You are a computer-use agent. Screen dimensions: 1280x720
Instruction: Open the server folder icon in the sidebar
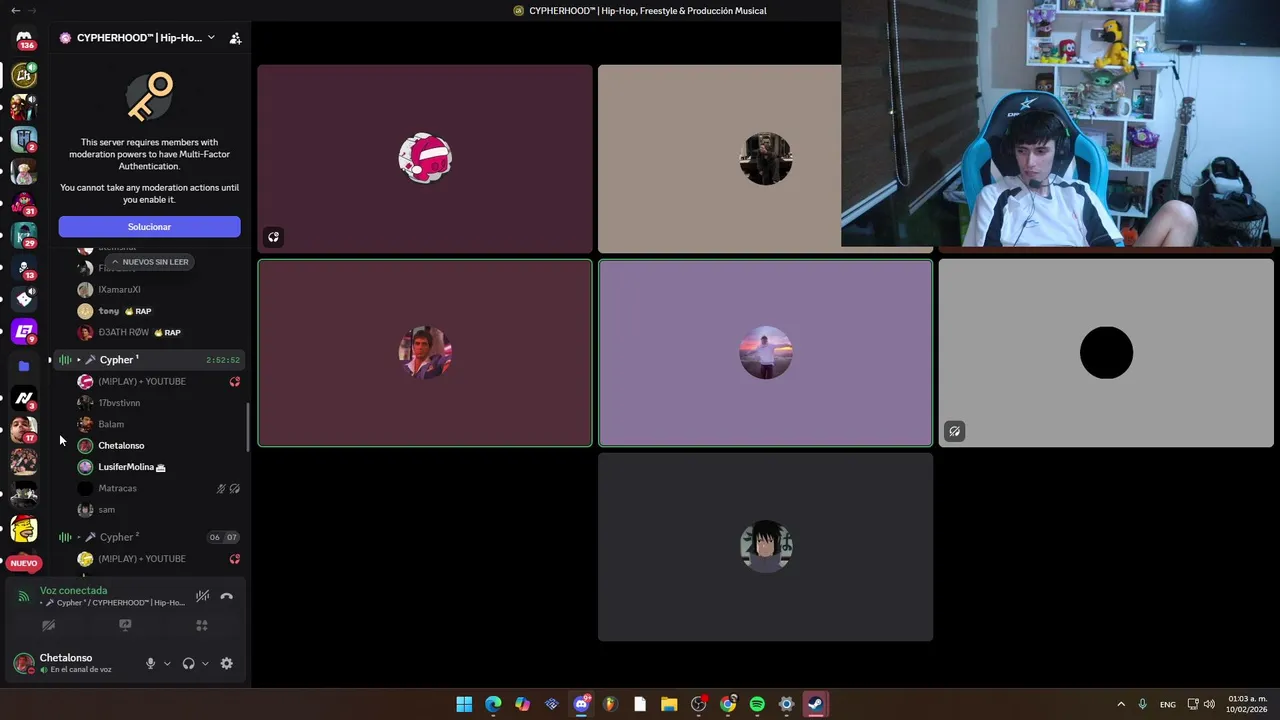pyautogui.click(x=24, y=366)
